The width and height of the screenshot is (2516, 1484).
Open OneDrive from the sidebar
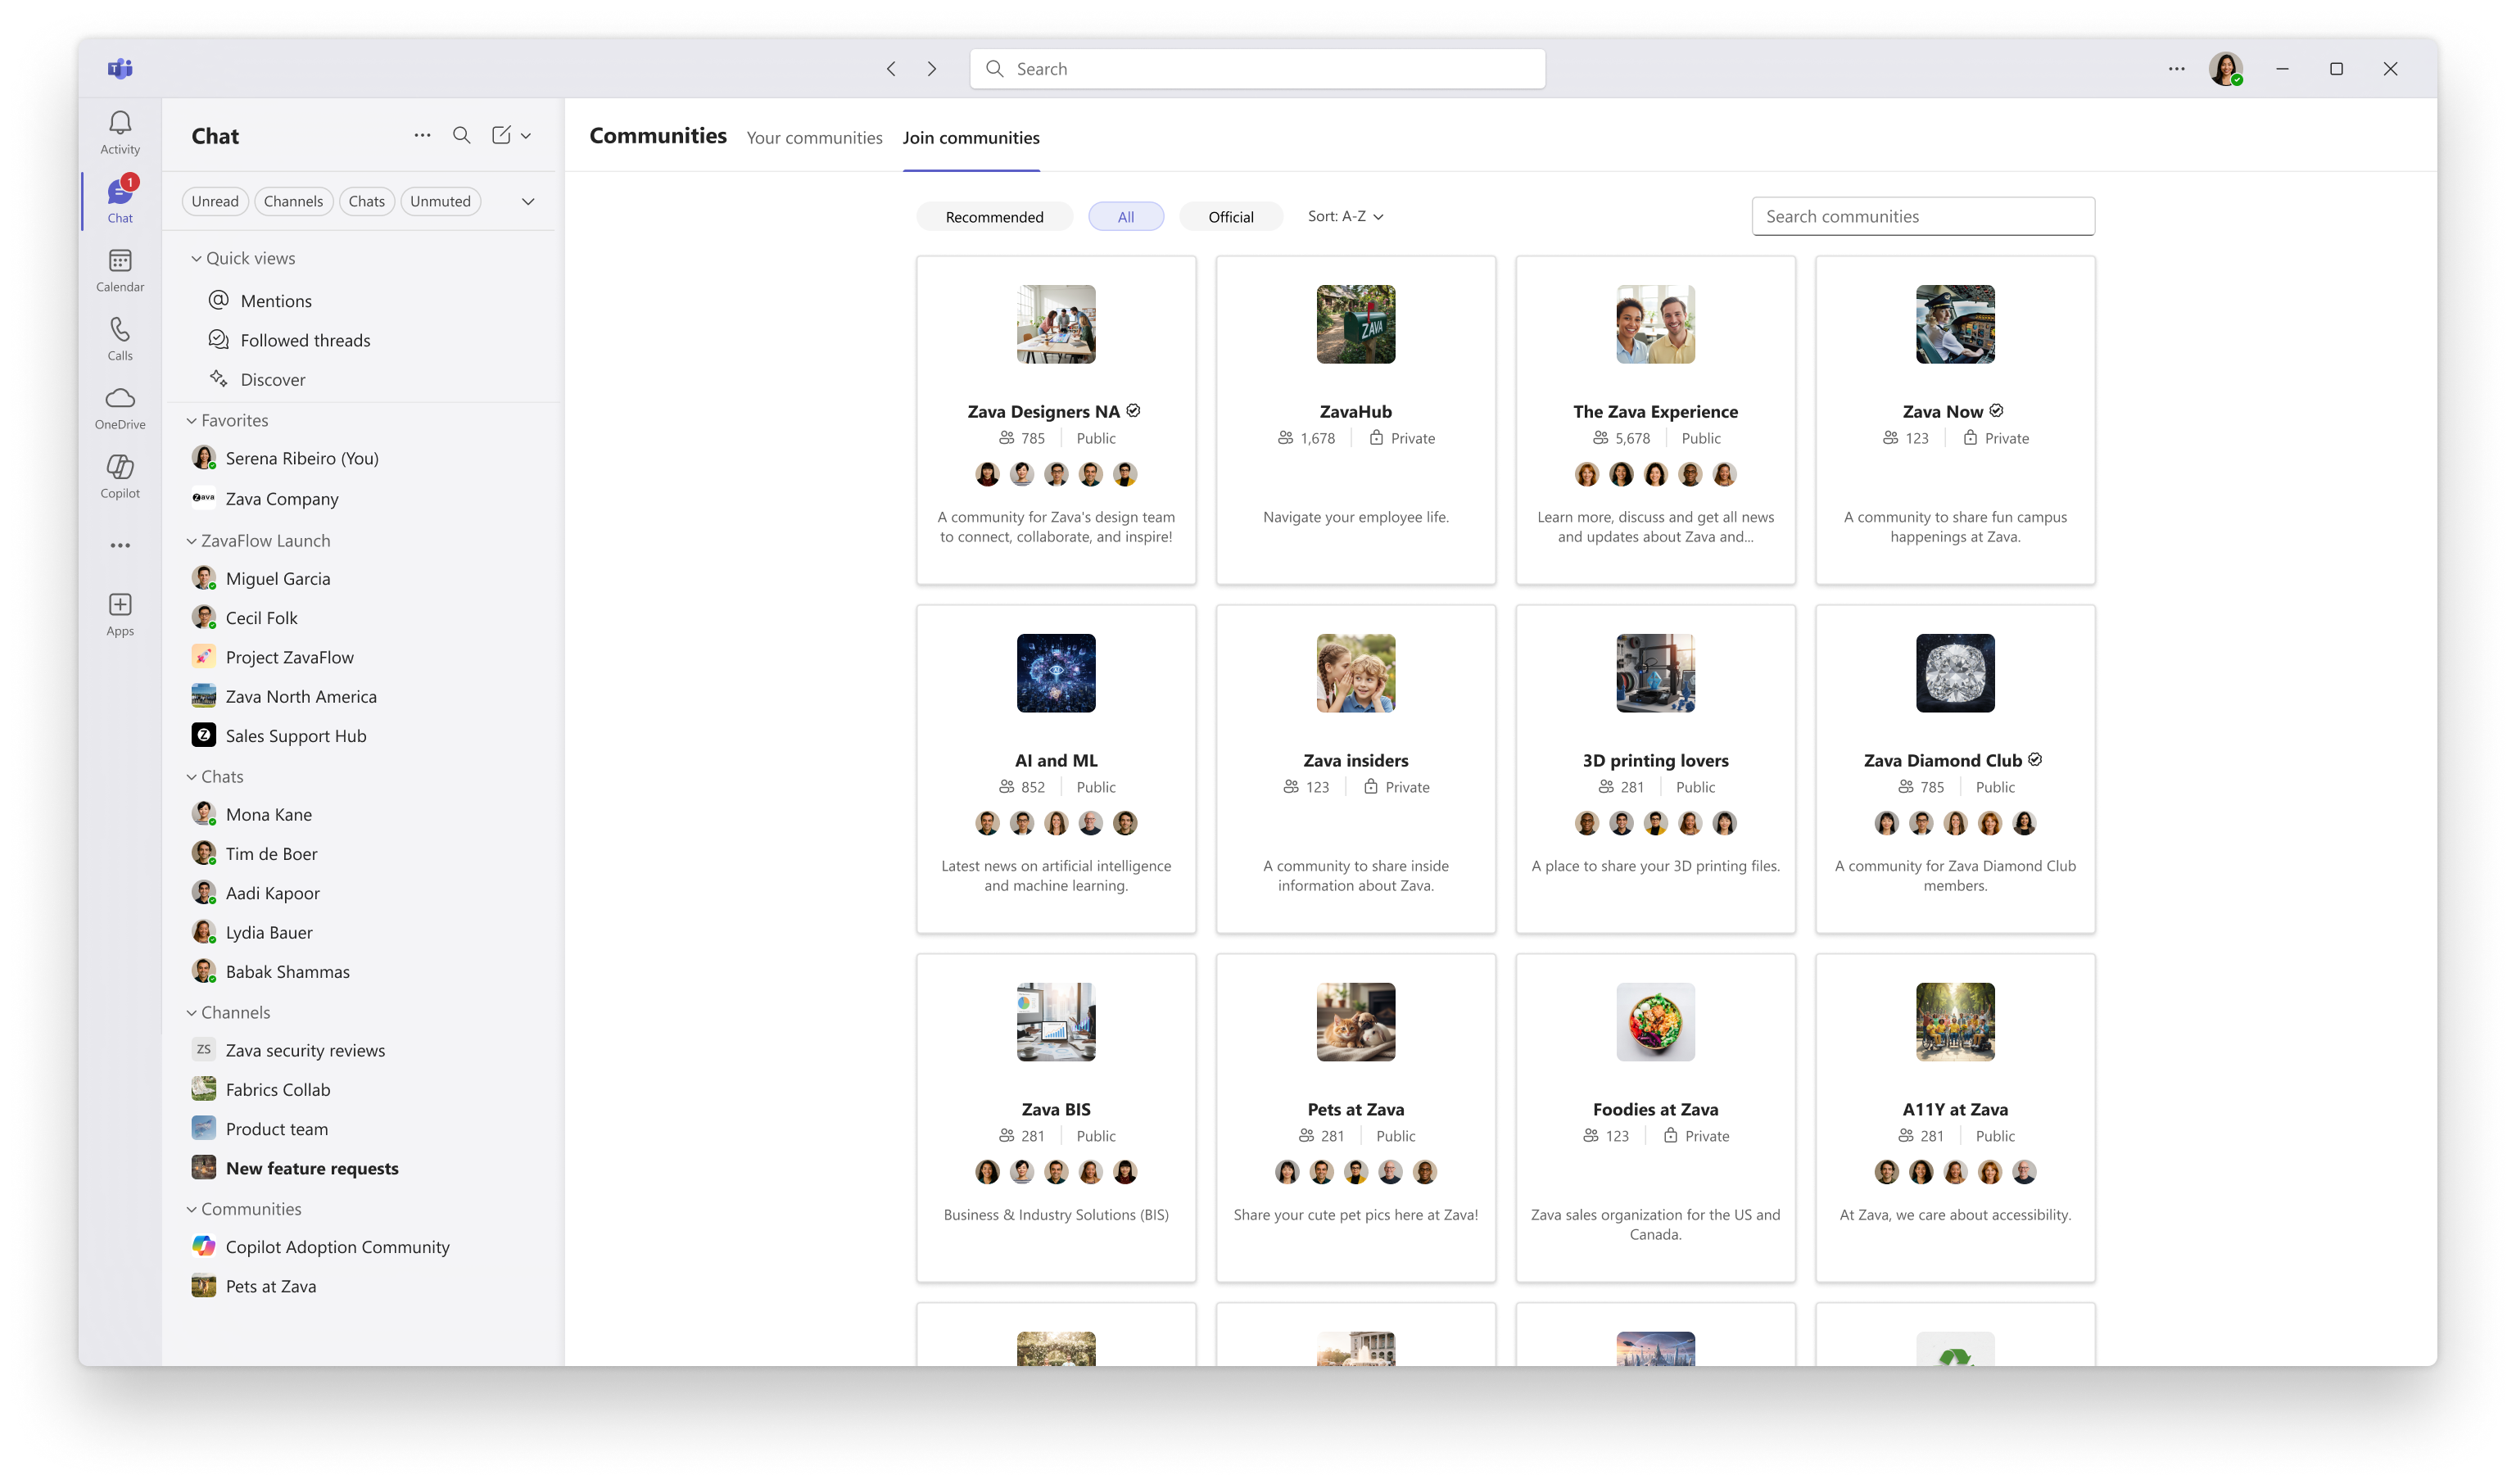(119, 406)
